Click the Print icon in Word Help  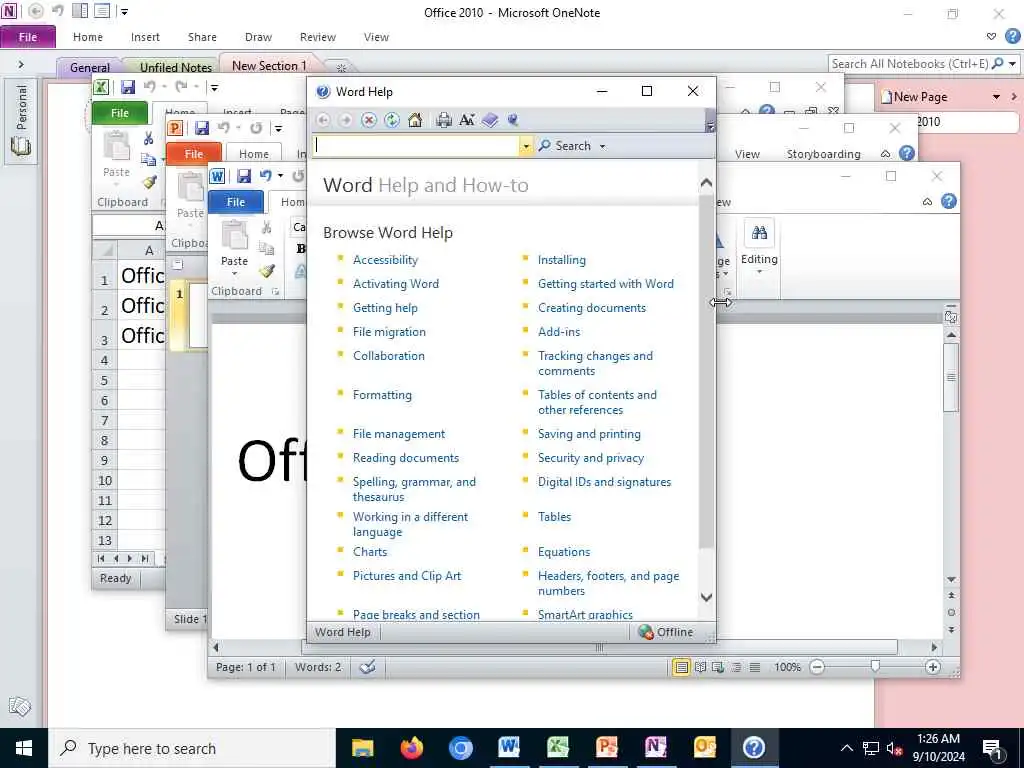[x=444, y=120]
